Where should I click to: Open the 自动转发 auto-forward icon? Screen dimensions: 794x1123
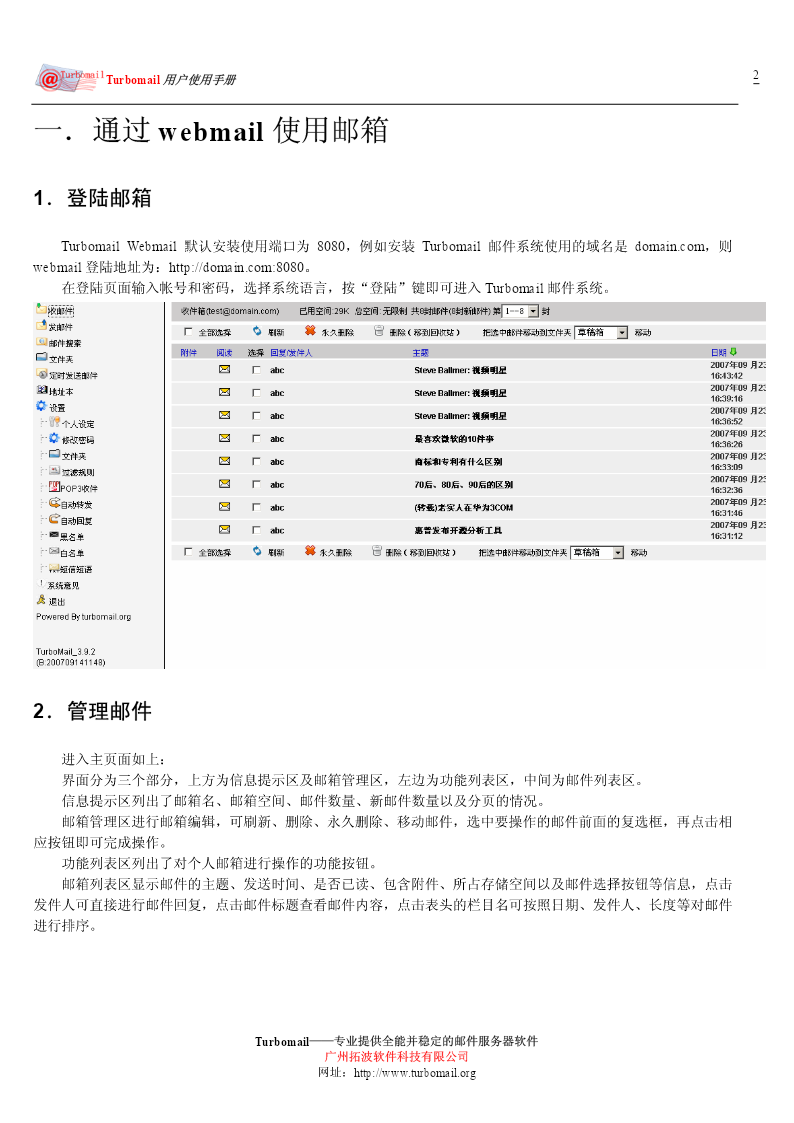point(54,503)
